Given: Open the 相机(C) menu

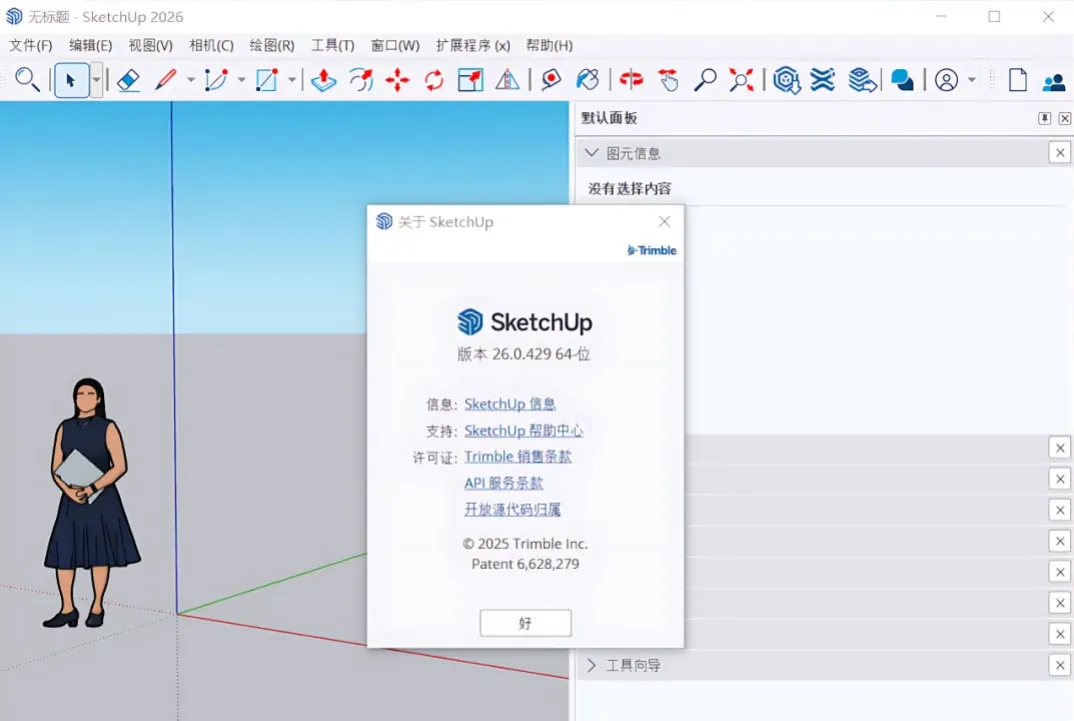Looking at the screenshot, I should pyautogui.click(x=212, y=45).
